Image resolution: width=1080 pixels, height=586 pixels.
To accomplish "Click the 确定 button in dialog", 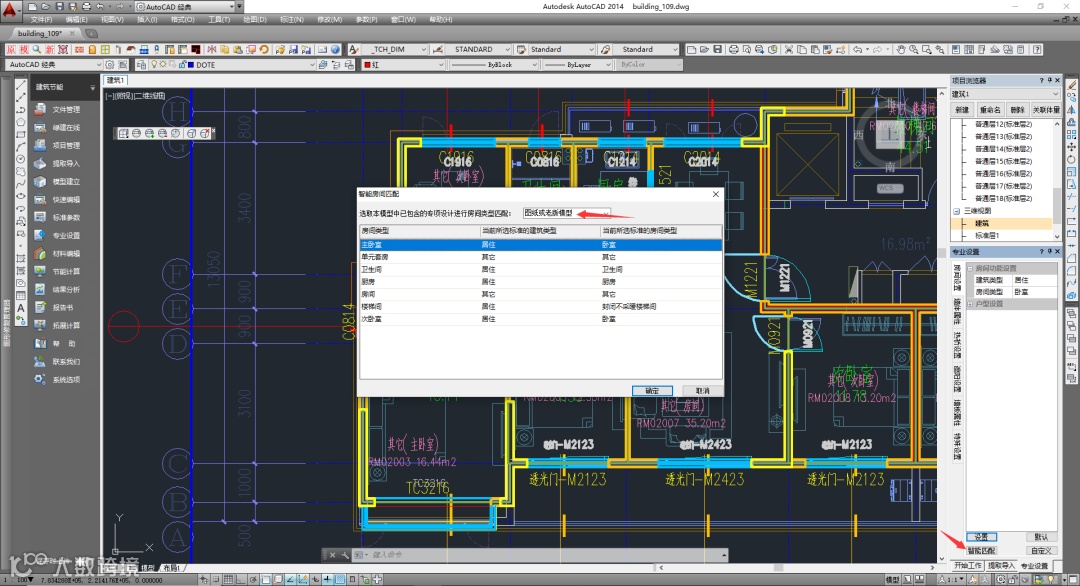I will (652, 391).
